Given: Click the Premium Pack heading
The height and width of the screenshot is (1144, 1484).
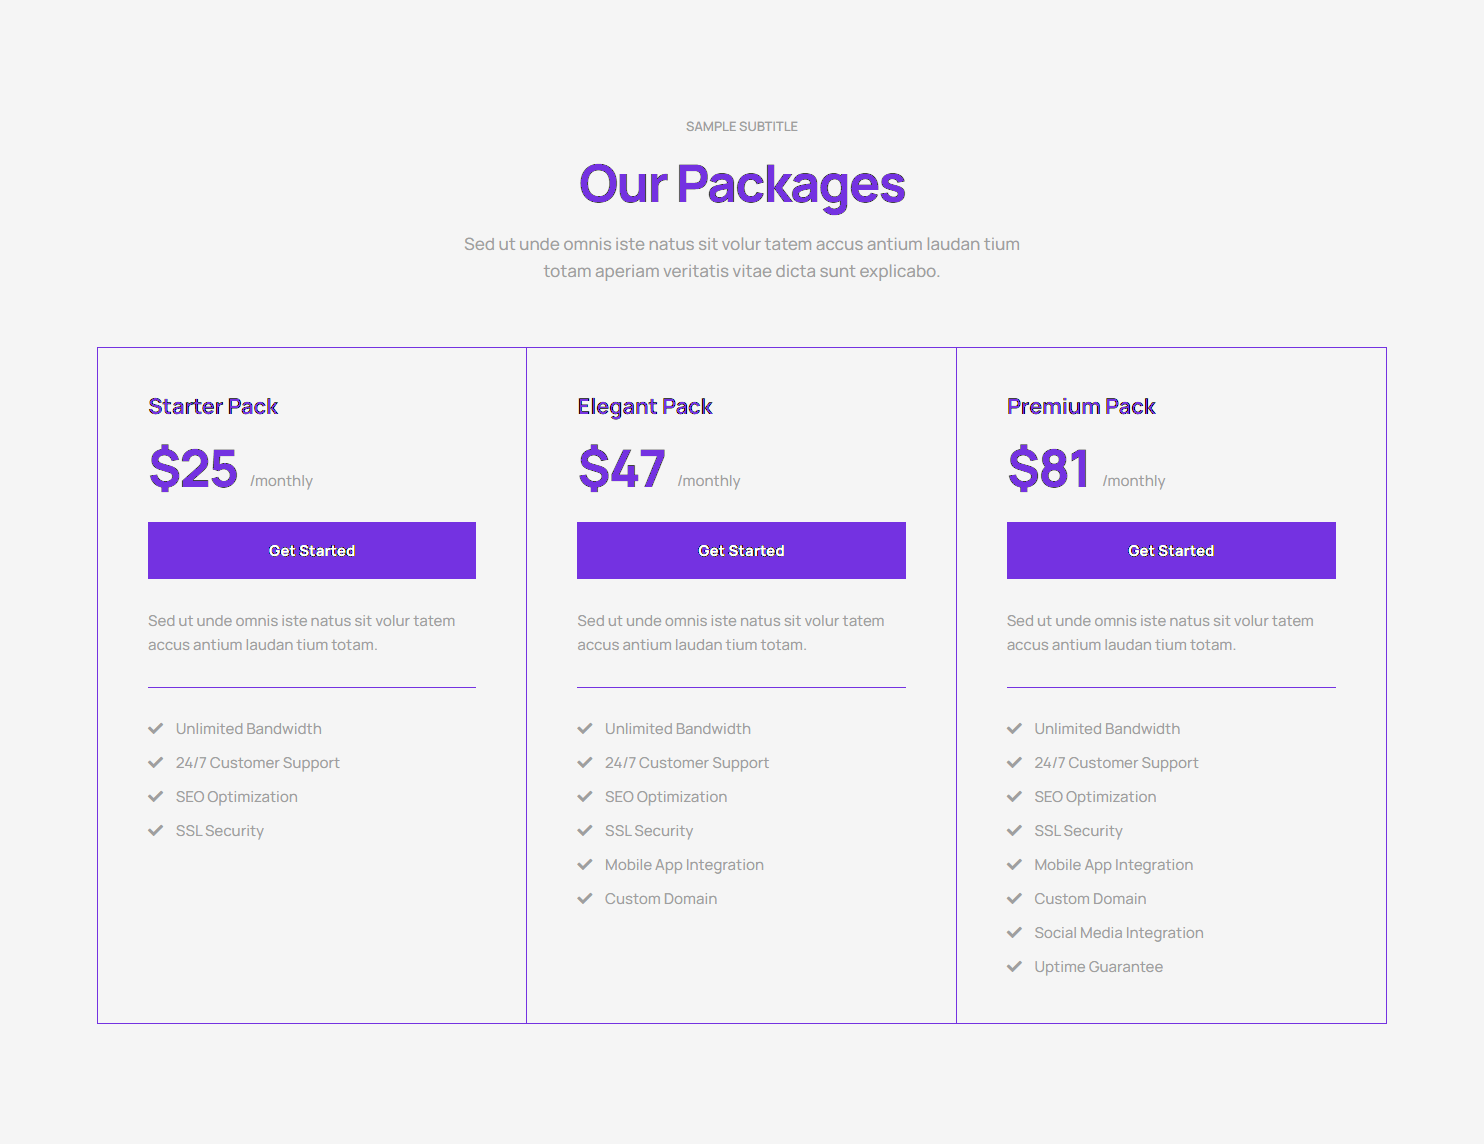Looking at the screenshot, I should click(x=1081, y=406).
